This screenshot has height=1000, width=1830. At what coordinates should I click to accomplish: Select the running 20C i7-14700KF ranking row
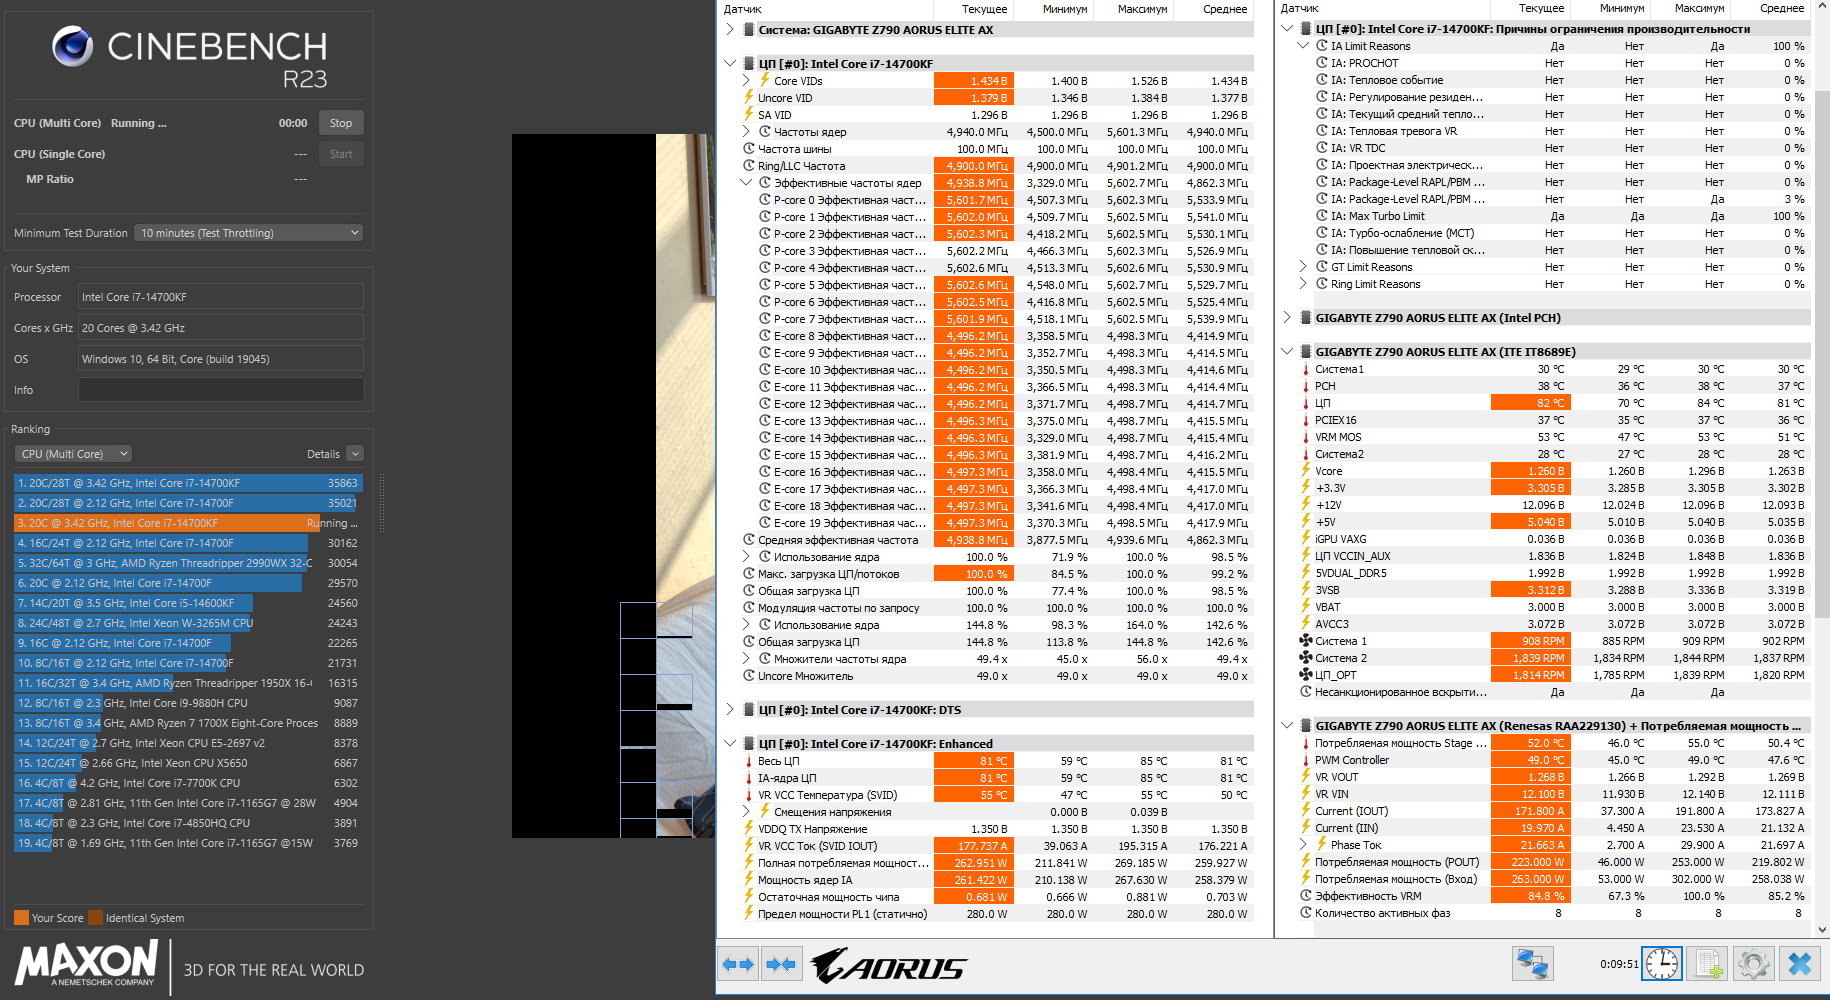(188, 523)
